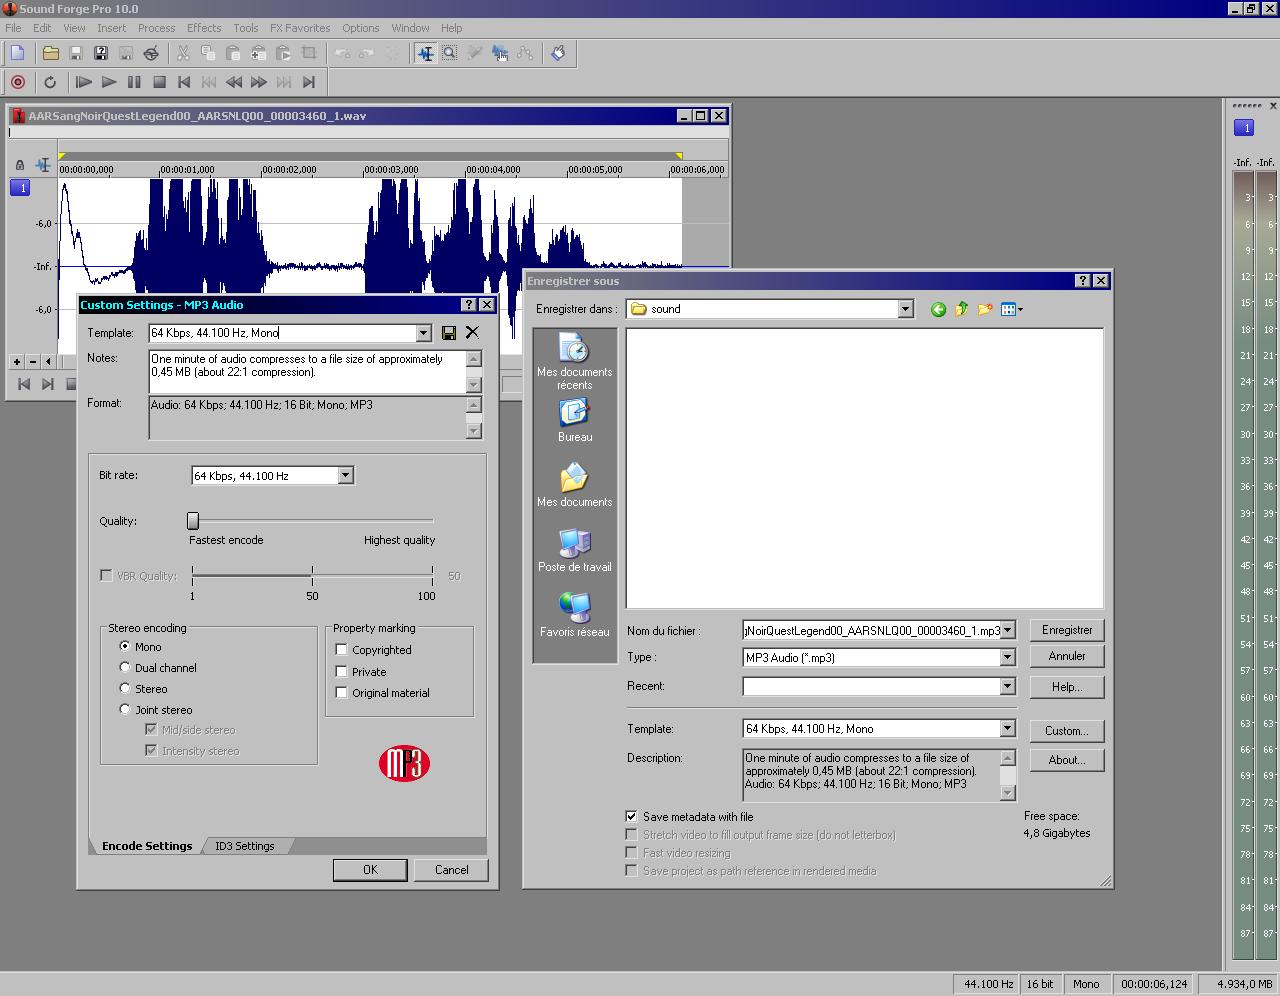The height and width of the screenshot is (996, 1280).
Task: Create new folder in save dialog
Action: pyautogui.click(x=985, y=309)
